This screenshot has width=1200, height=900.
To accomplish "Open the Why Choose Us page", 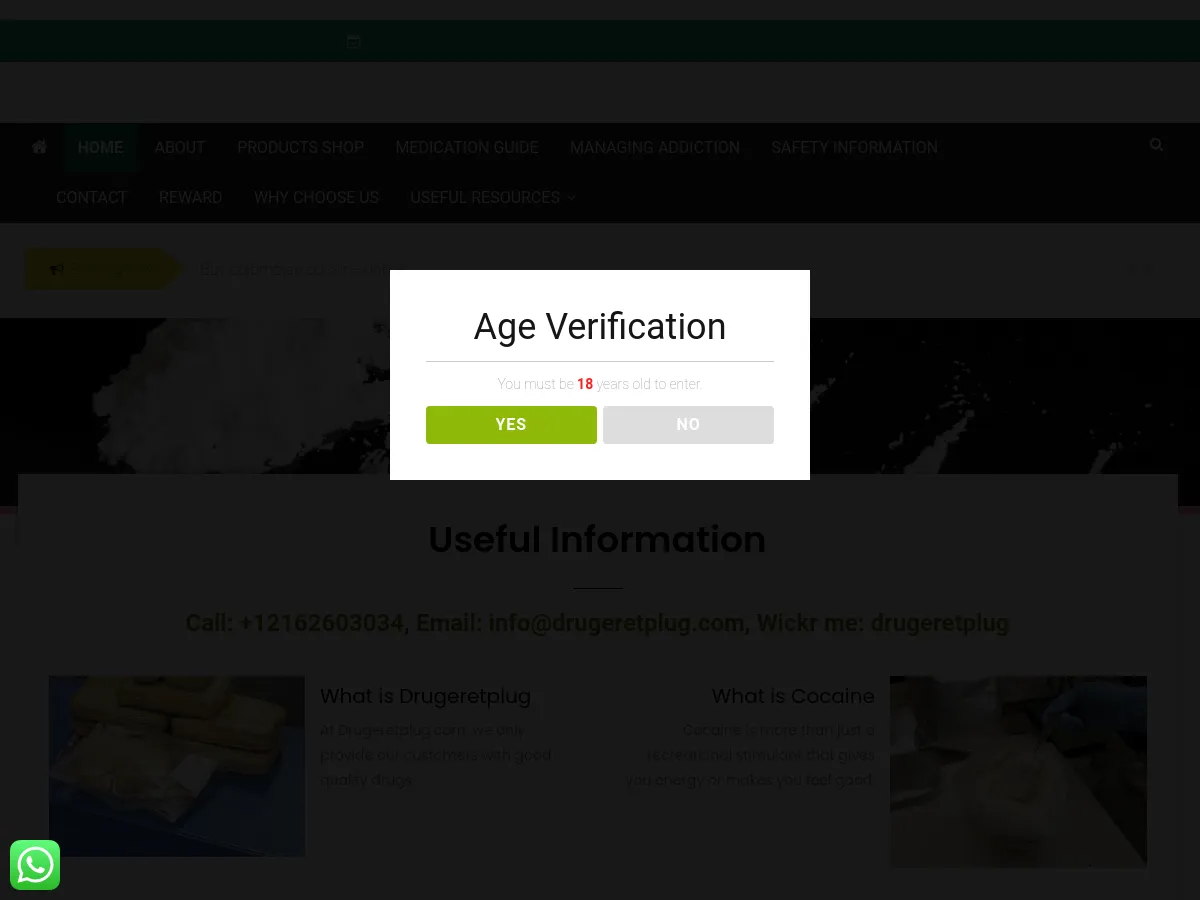I will click(x=316, y=198).
